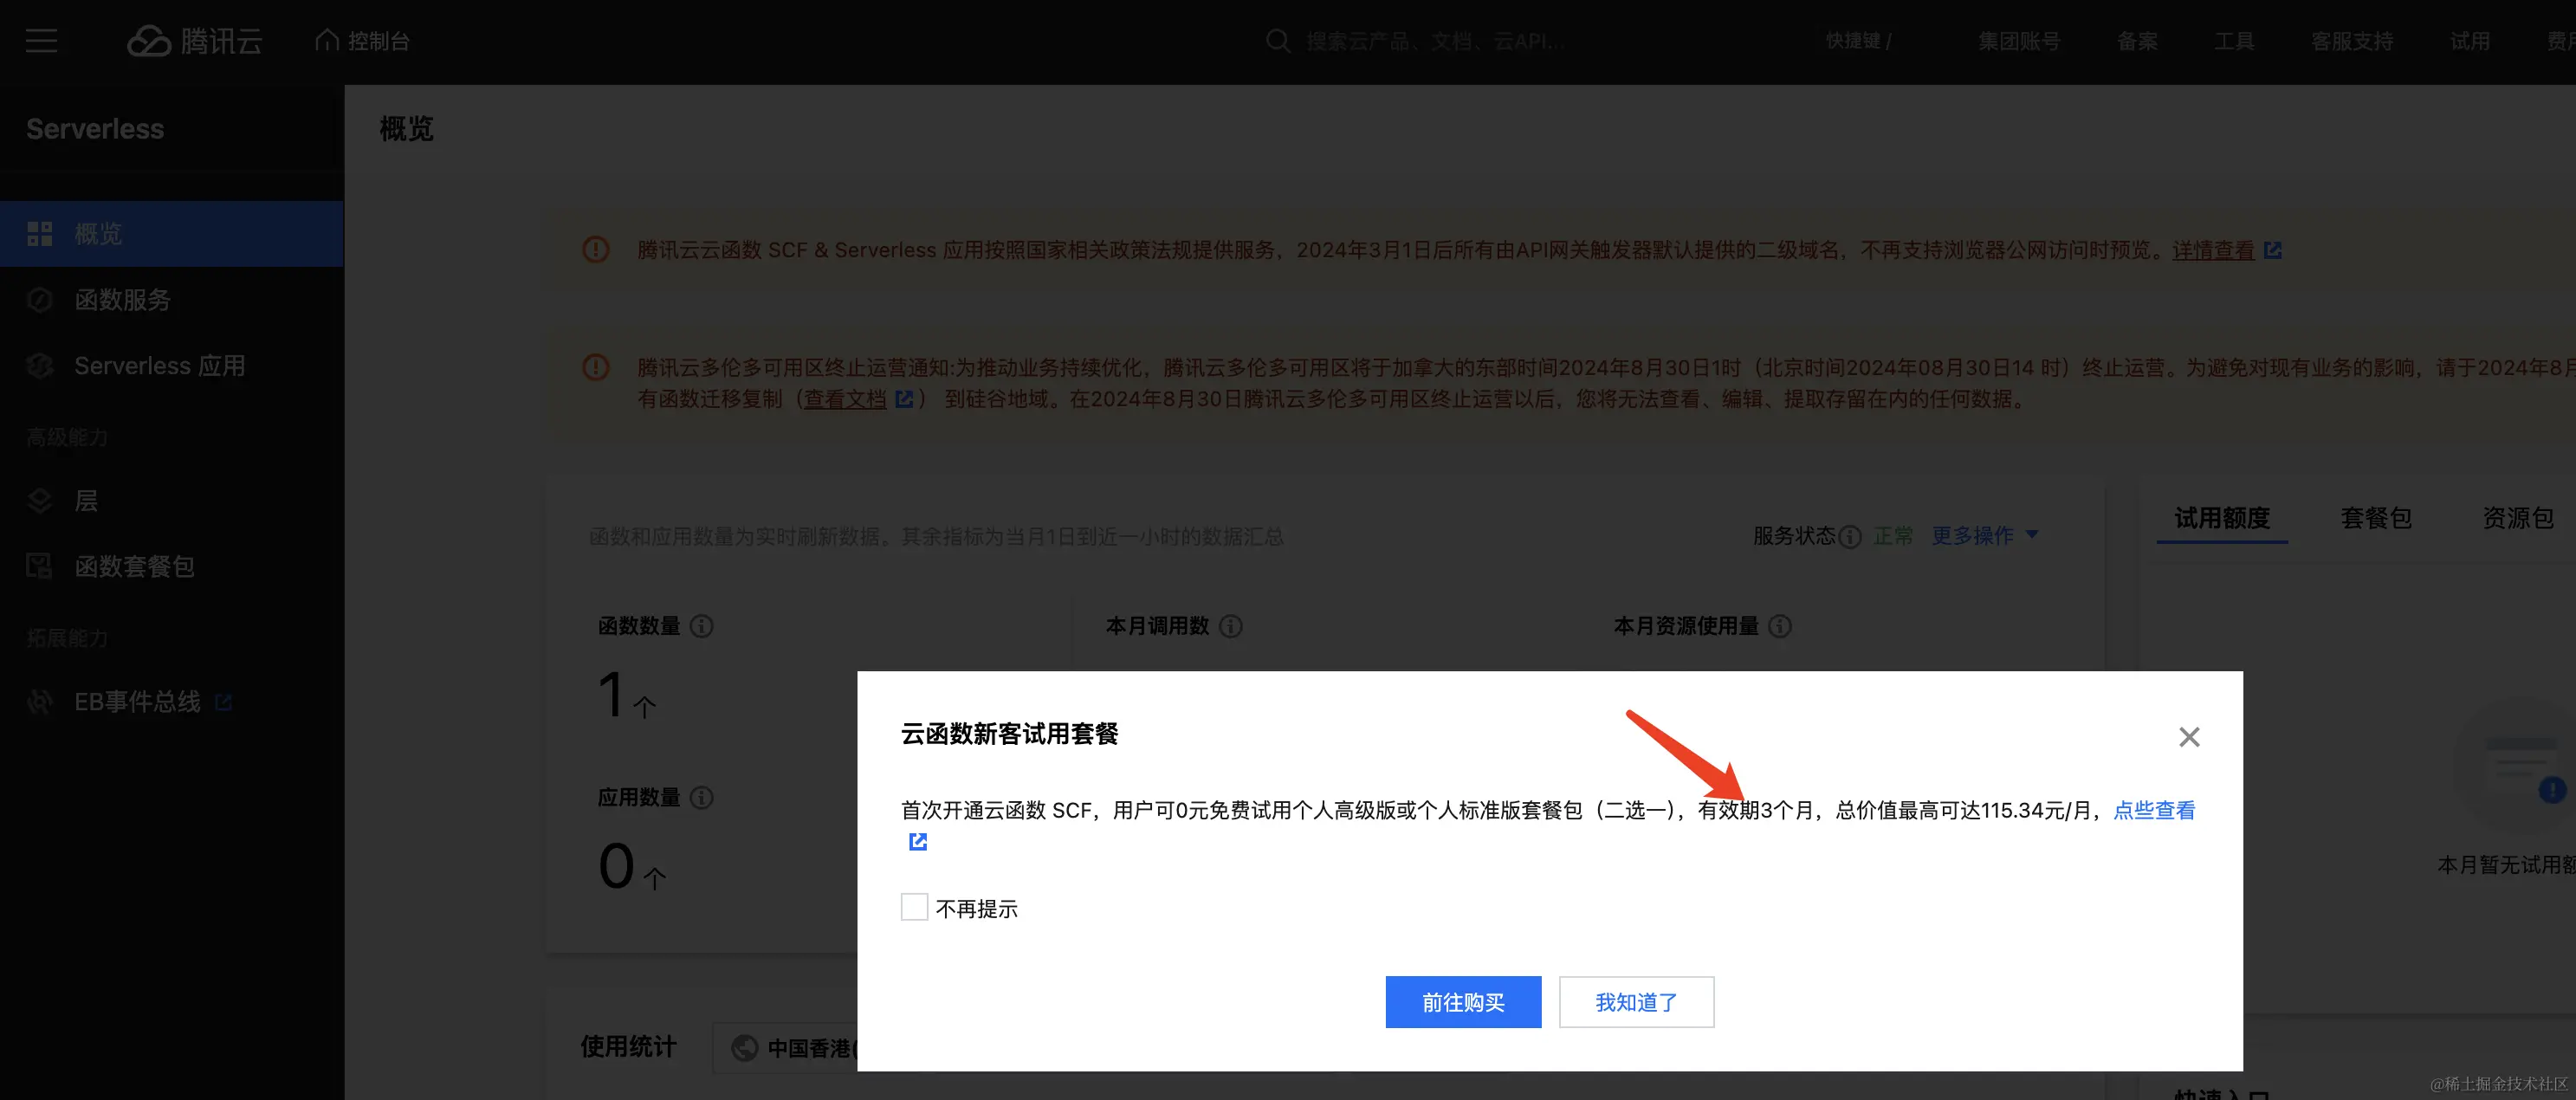The height and width of the screenshot is (1100, 2576).
Task: Click the info icon next to 服务状态
Action: point(1850,537)
